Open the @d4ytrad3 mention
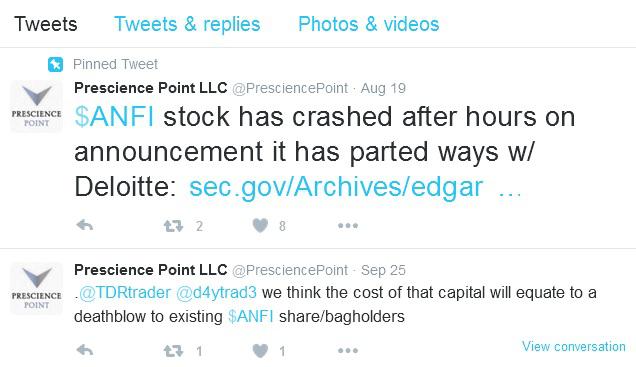 coord(216,293)
